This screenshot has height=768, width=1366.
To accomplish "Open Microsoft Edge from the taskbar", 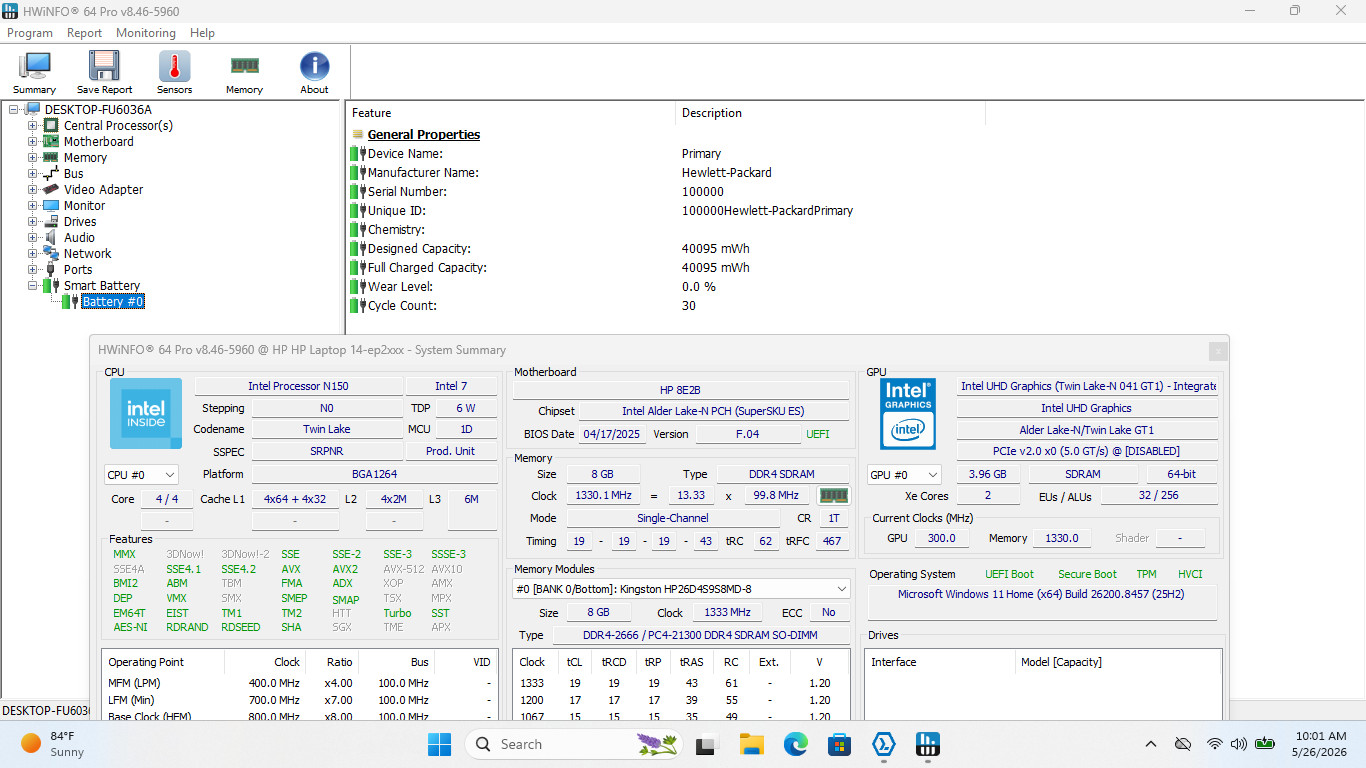I will pyautogui.click(x=796, y=744).
